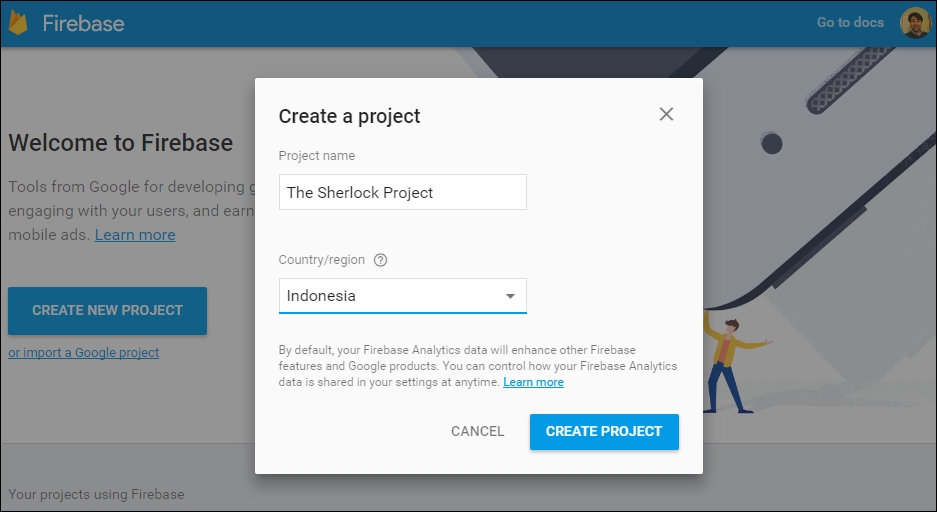Screen dimensions: 937x512
Task: Open Go to docs link
Action: pyautogui.click(x=850, y=23)
